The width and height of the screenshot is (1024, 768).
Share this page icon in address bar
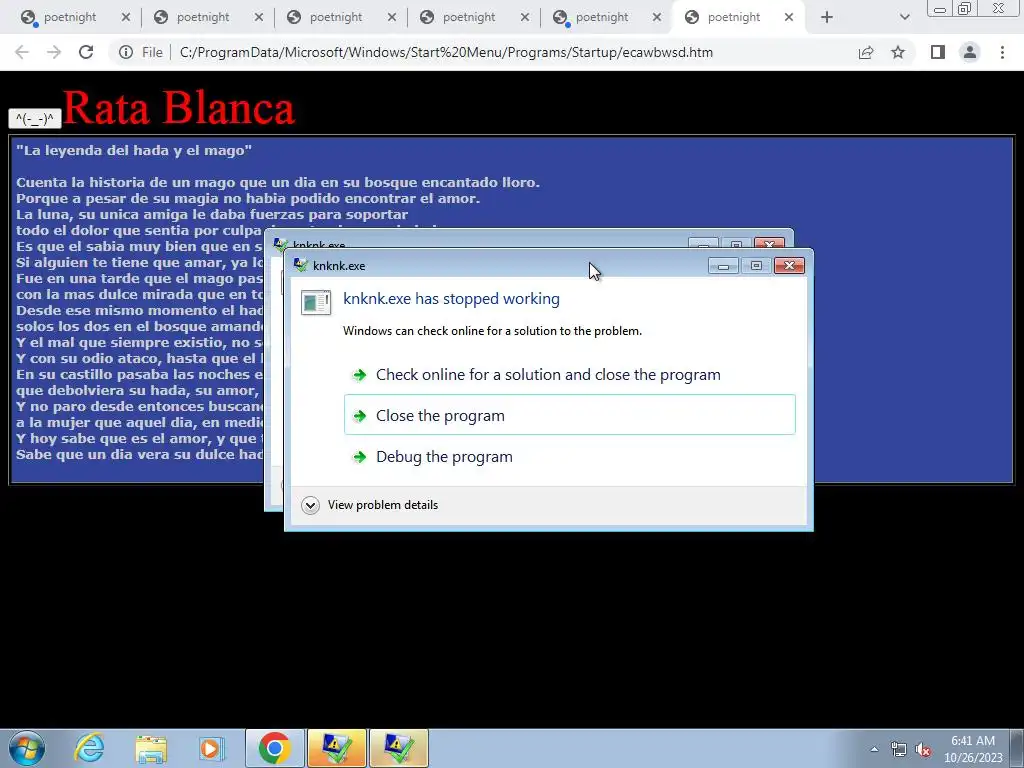866,52
